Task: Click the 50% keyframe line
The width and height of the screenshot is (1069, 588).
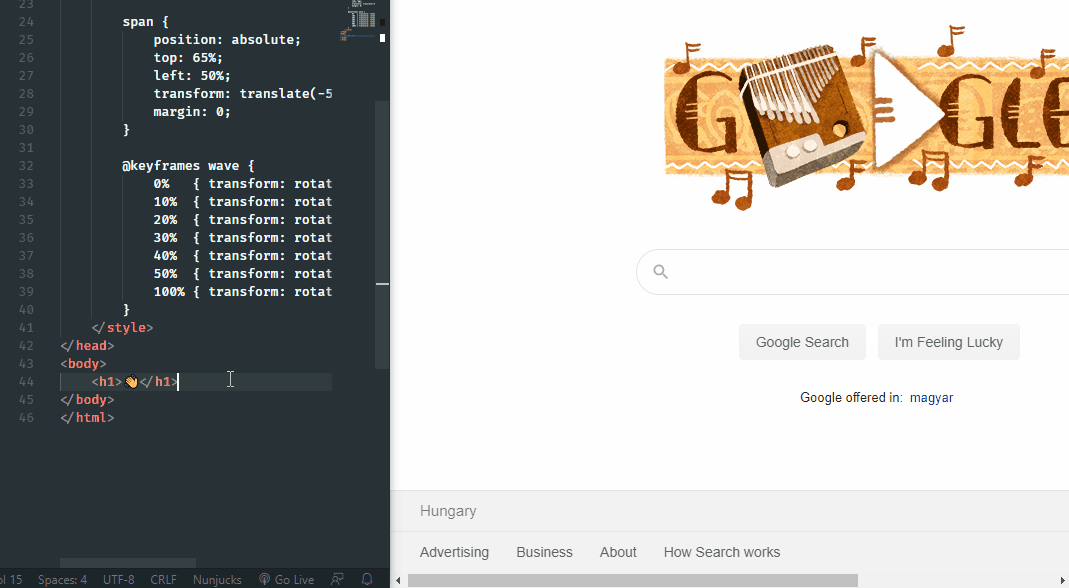Action: click(x=243, y=274)
